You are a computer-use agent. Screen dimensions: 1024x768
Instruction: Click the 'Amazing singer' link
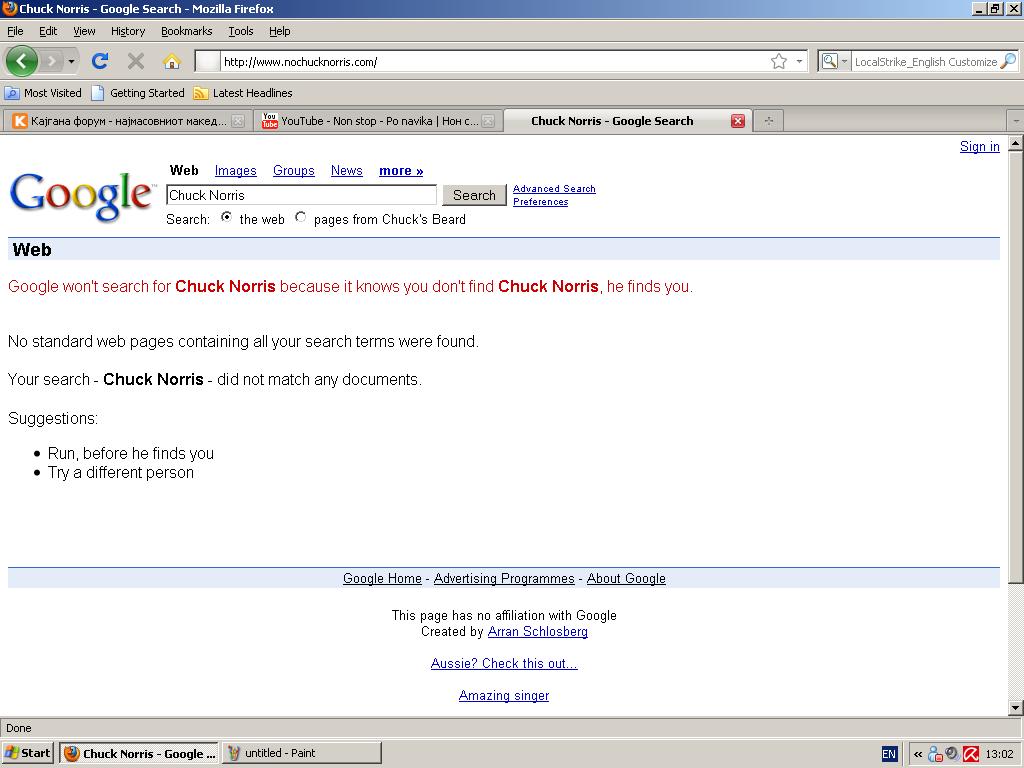pyautogui.click(x=504, y=696)
